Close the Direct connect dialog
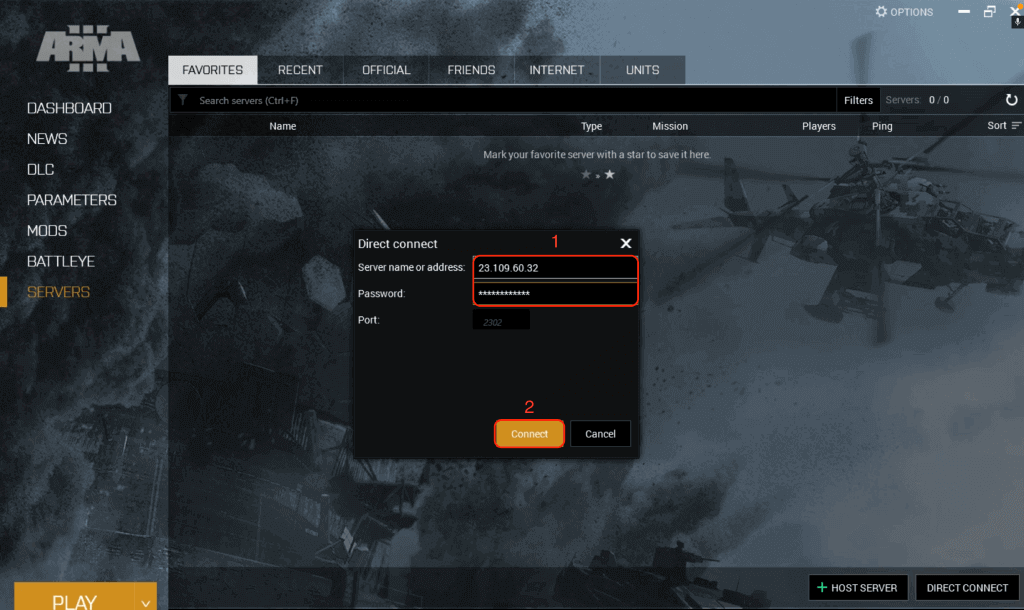Image resolution: width=1024 pixels, height=610 pixels. 626,243
